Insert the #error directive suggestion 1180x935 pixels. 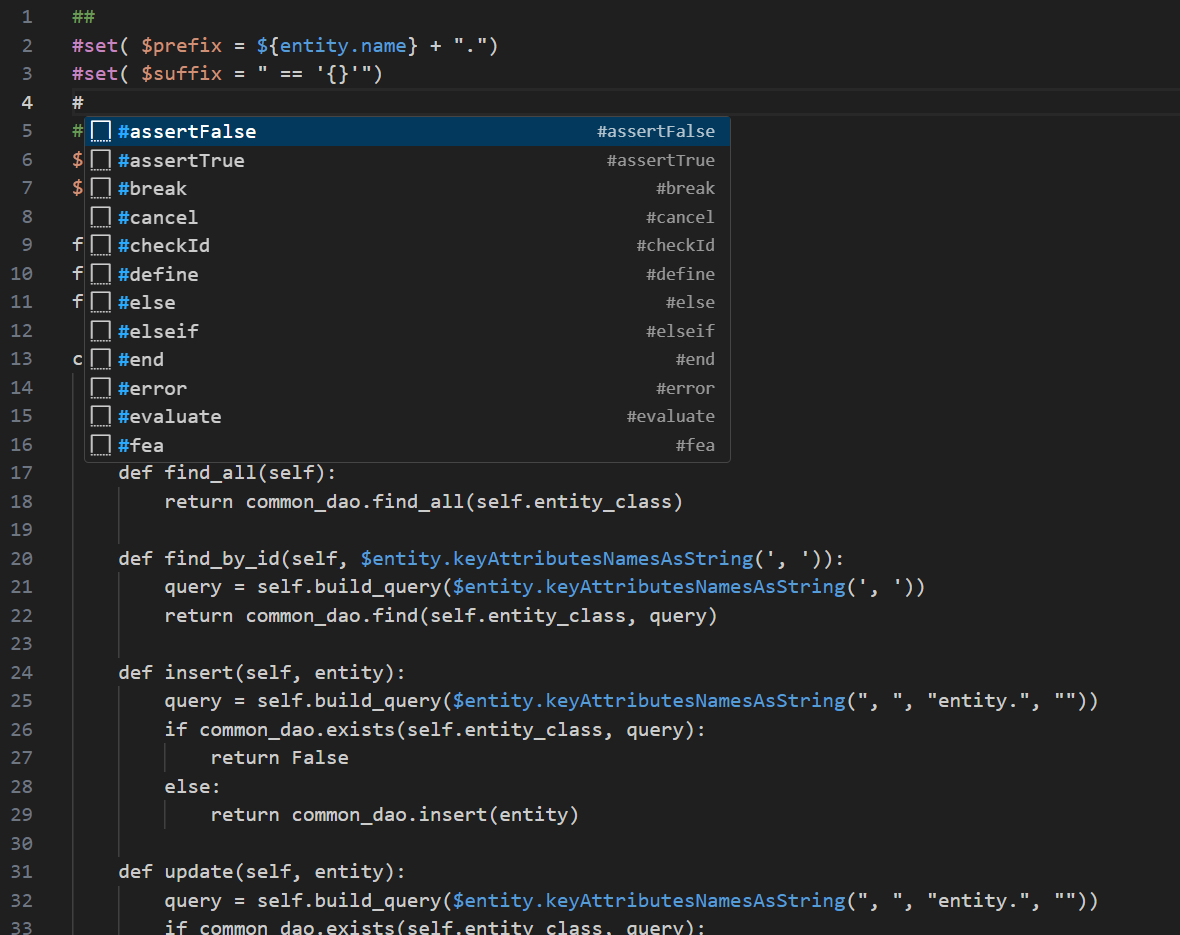pos(152,389)
